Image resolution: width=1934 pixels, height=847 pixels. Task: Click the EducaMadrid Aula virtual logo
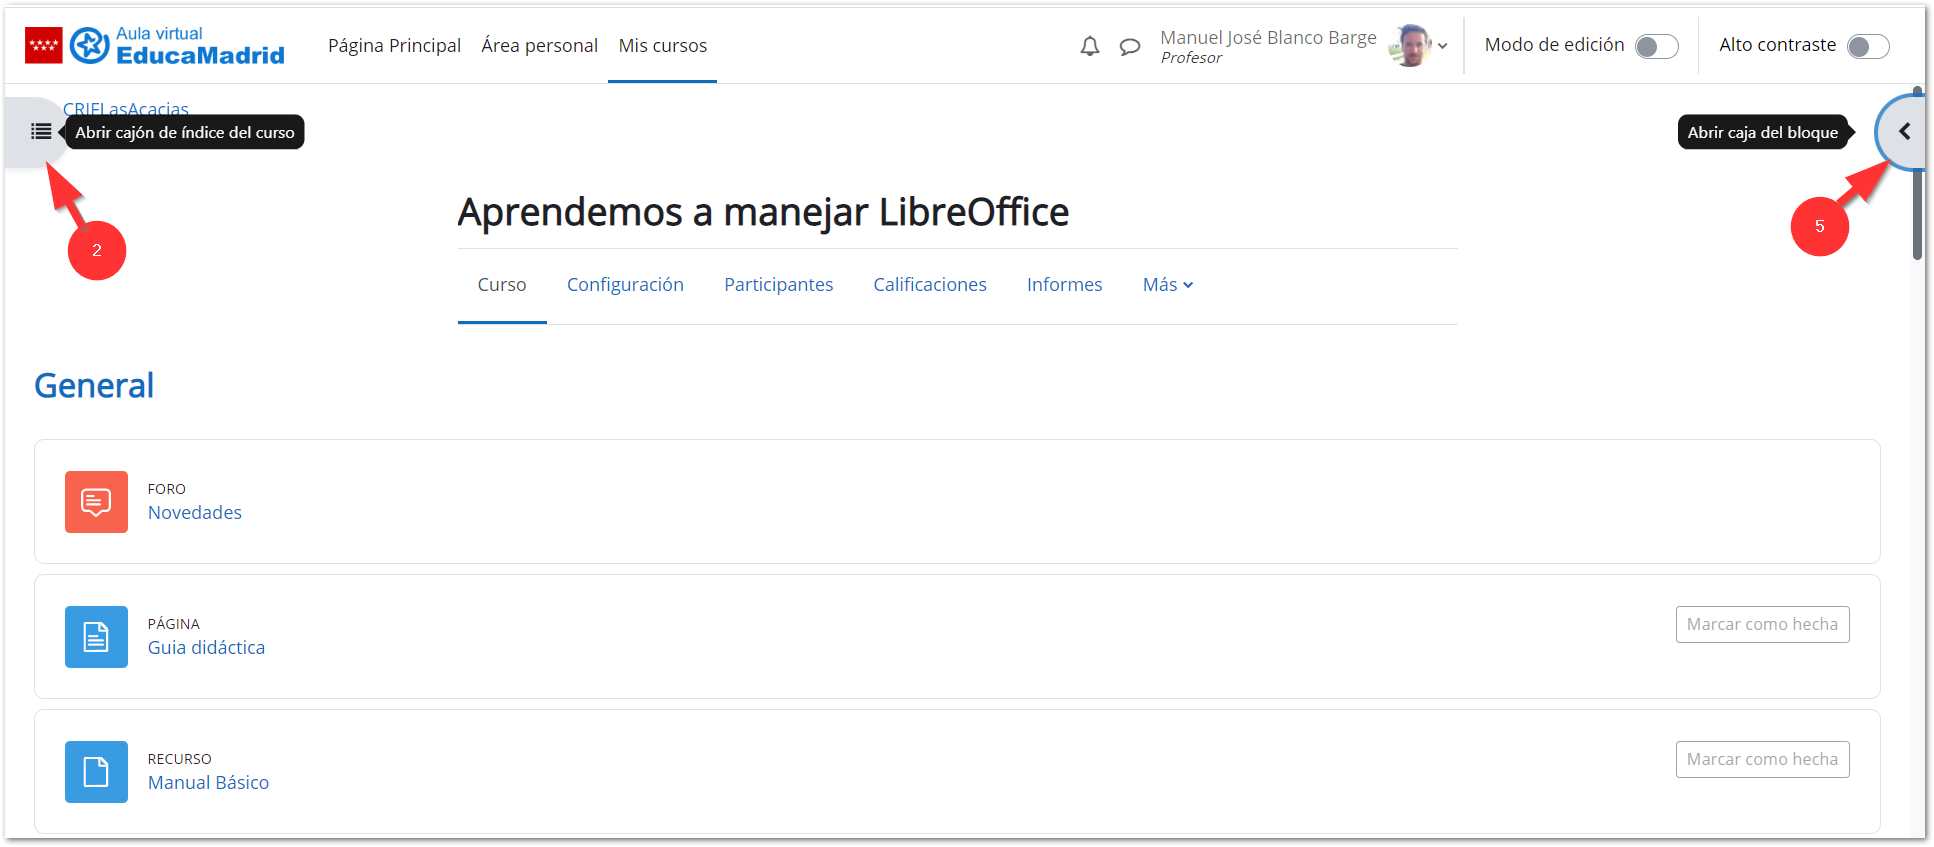[178, 45]
